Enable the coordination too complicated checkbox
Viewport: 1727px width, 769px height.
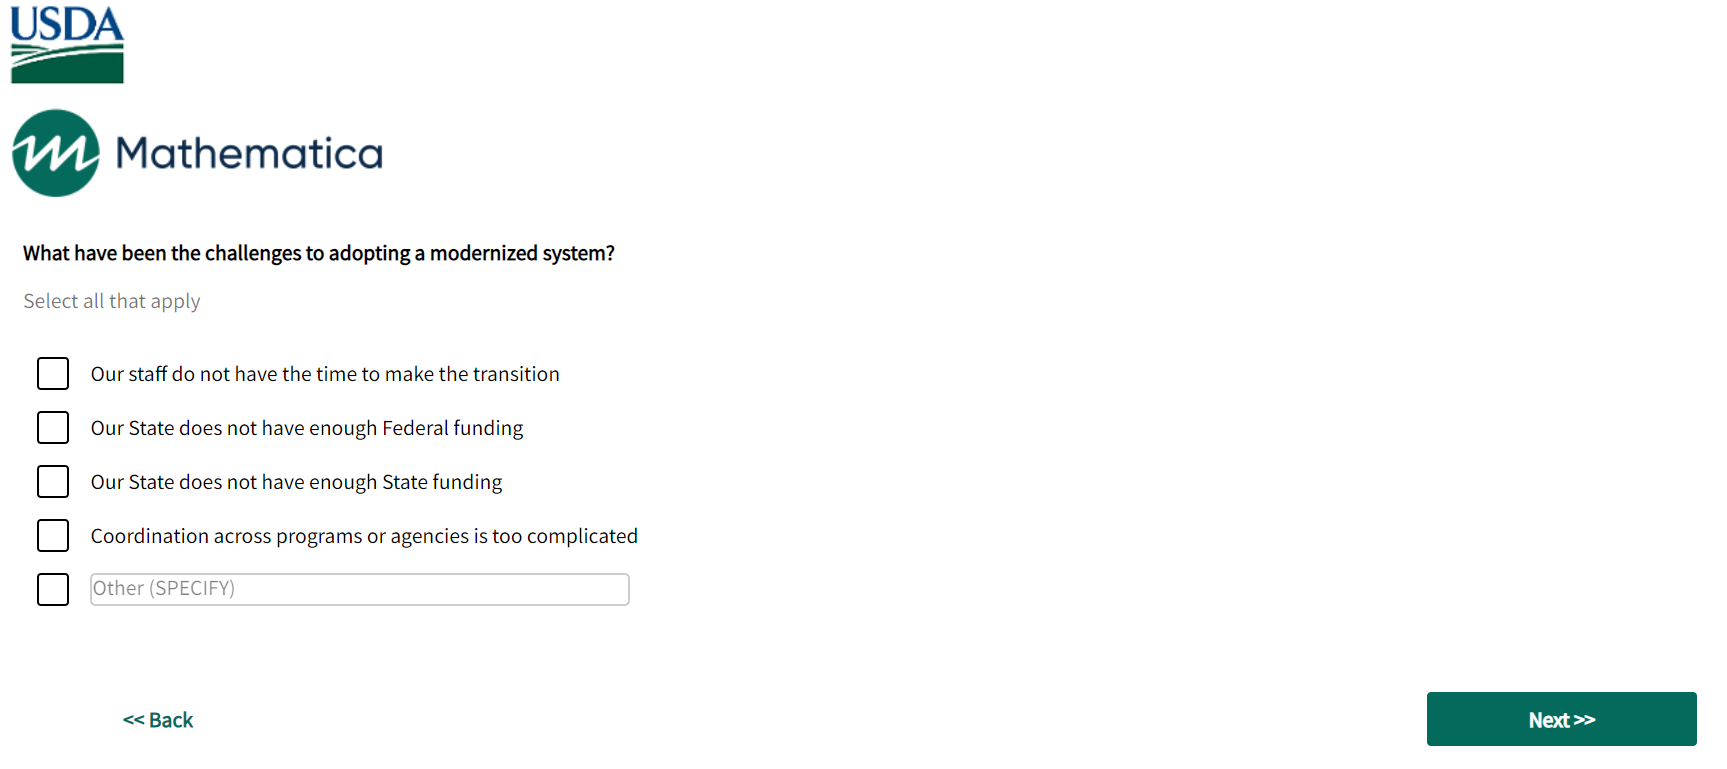[53, 536]
